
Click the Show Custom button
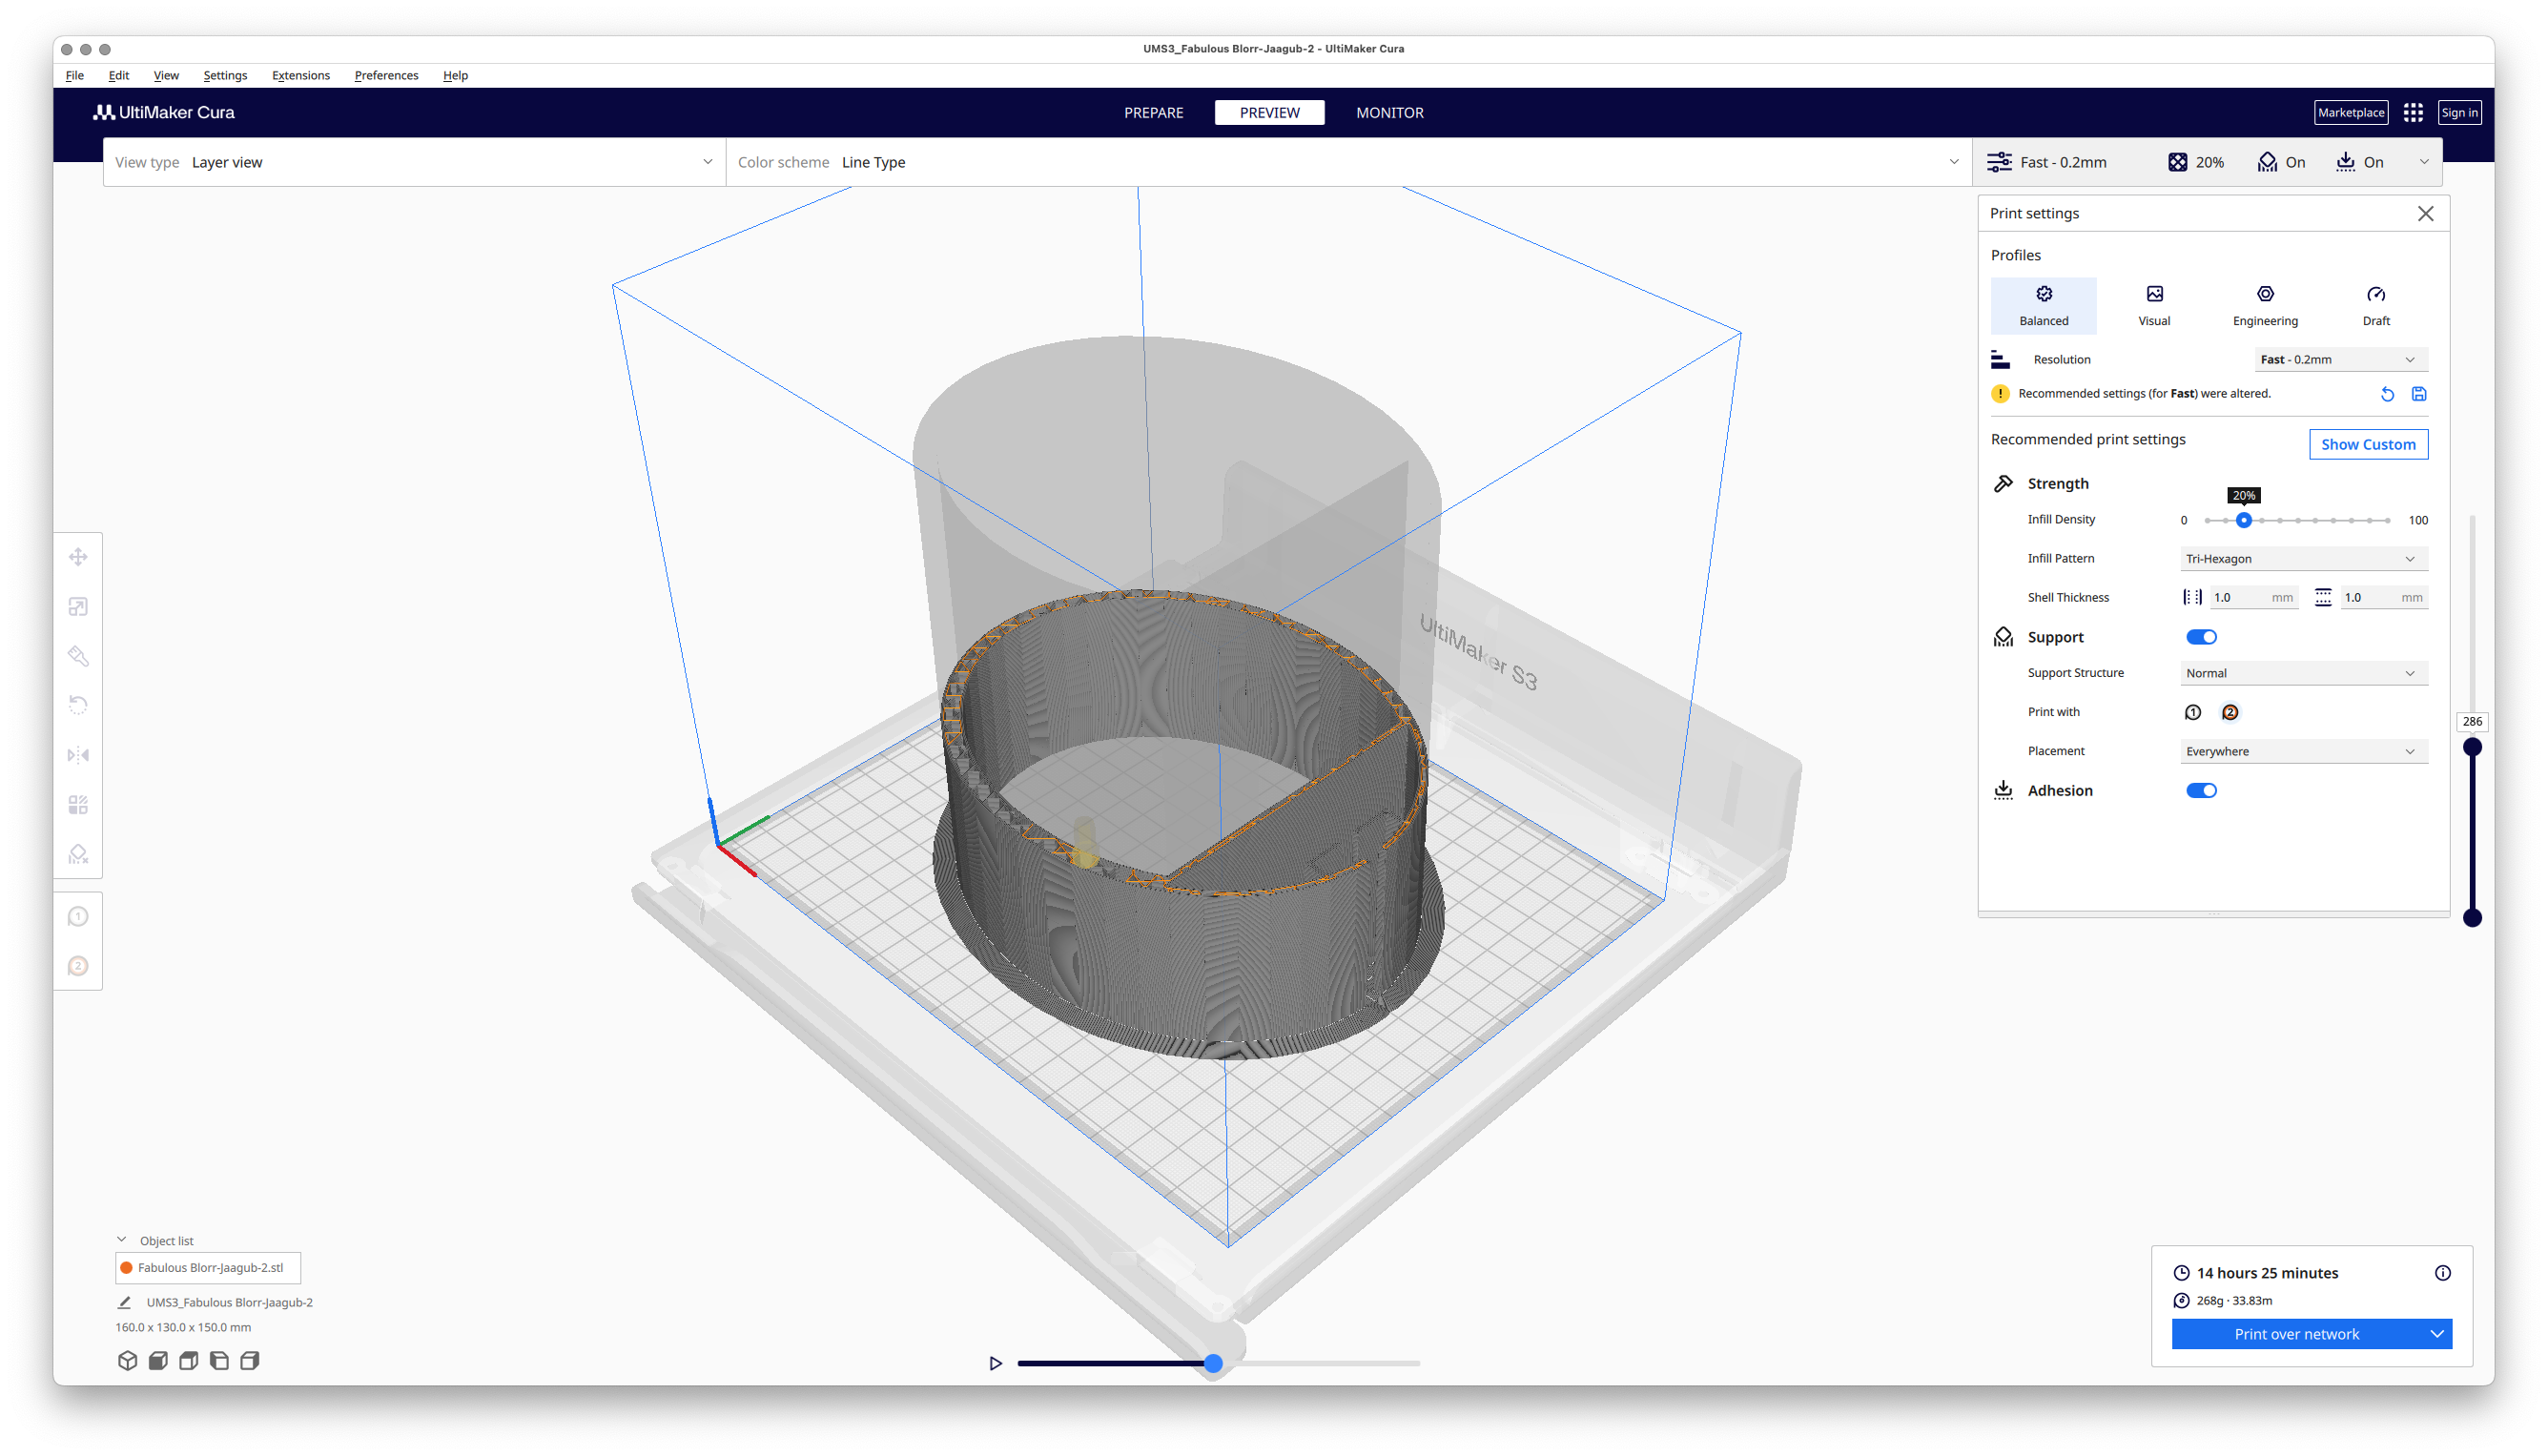(x=2368, y=445)
